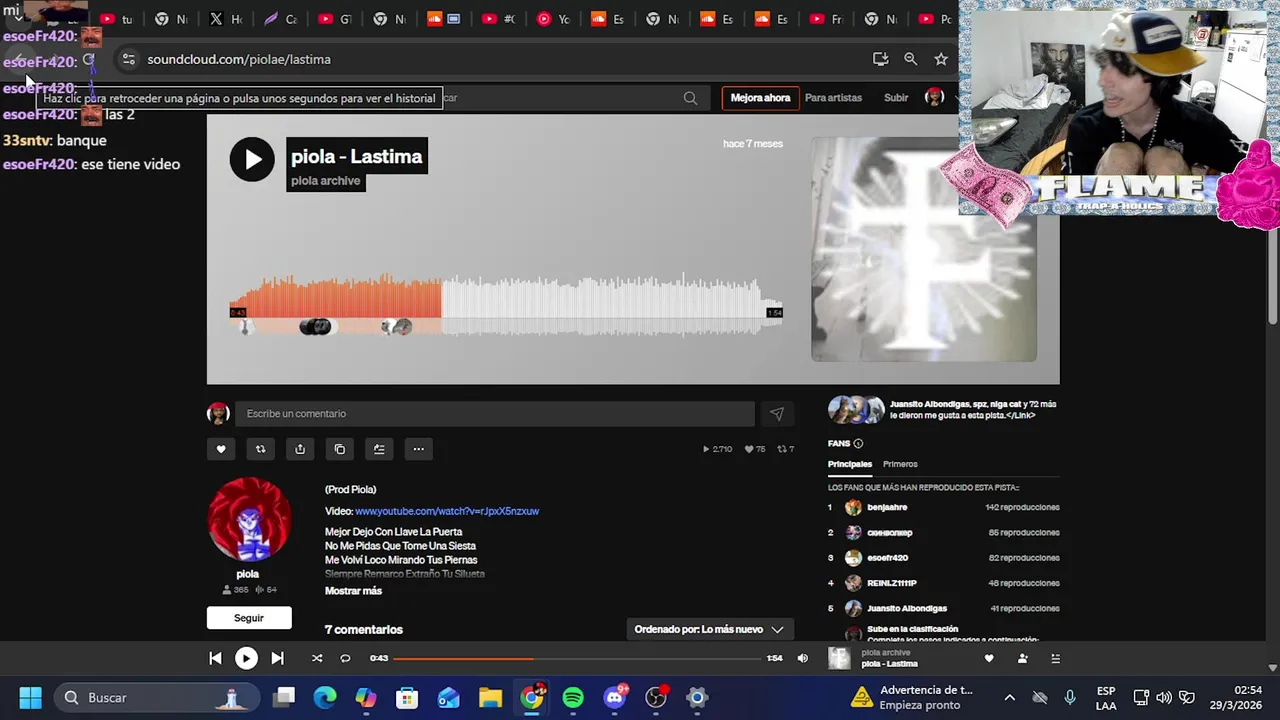1280x720 pixels.
Task: Seek within the track waveform
Action: (505, 306)
